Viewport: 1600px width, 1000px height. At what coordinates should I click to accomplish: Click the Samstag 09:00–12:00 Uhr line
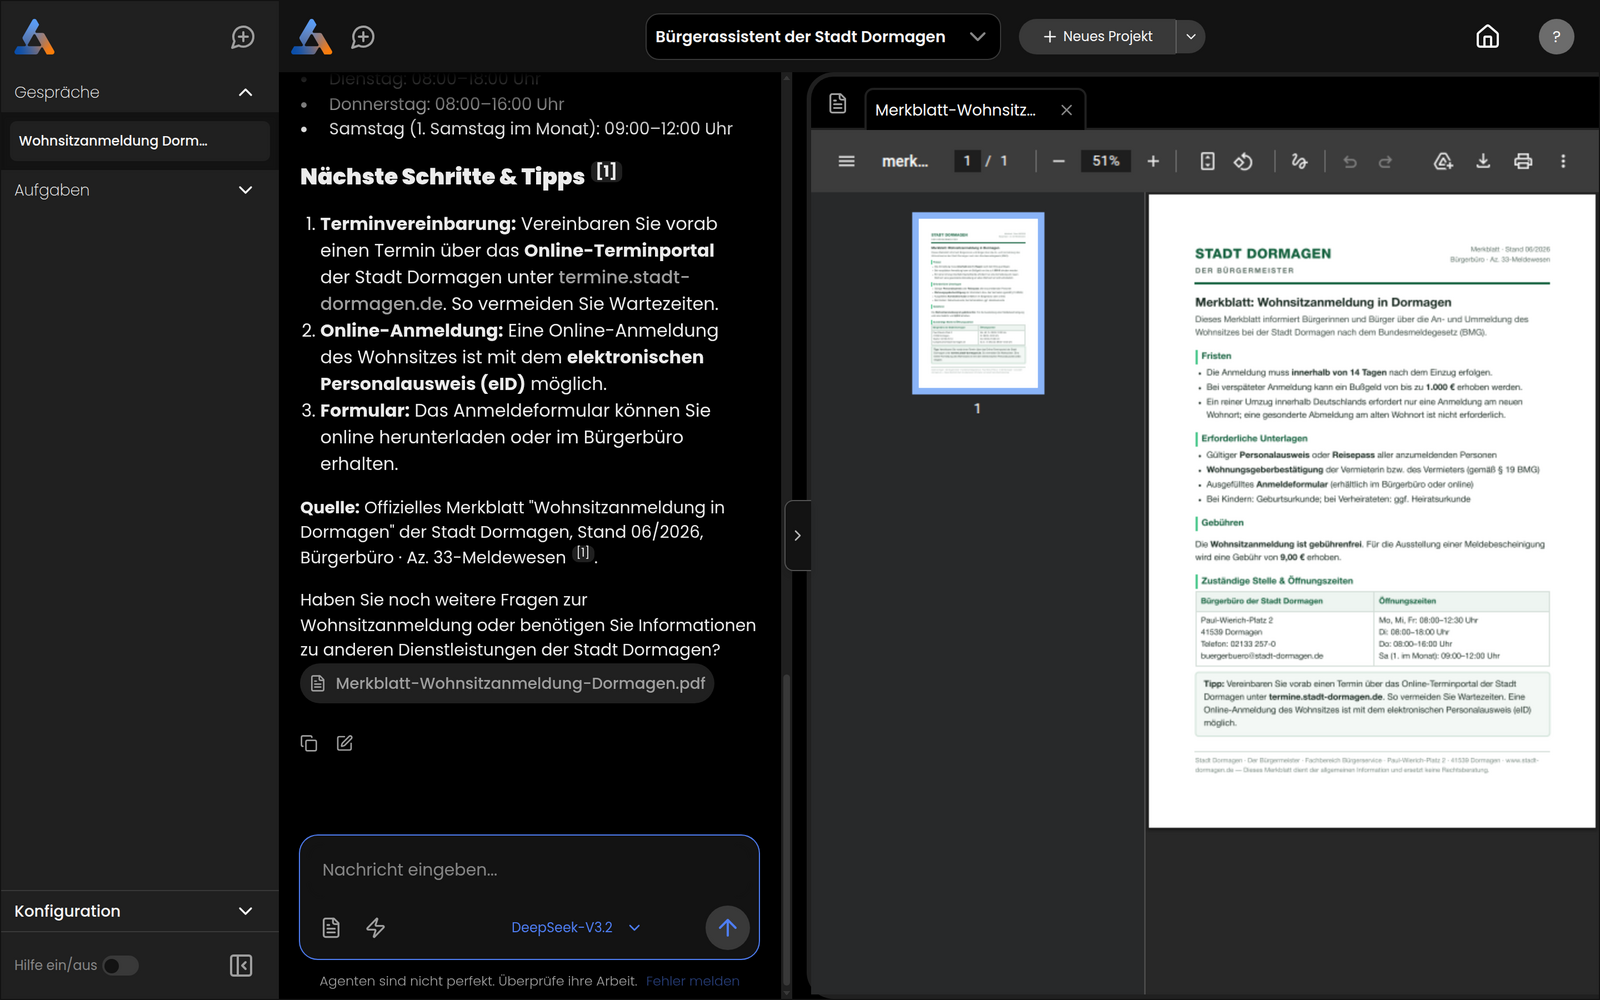pos(531,129)
